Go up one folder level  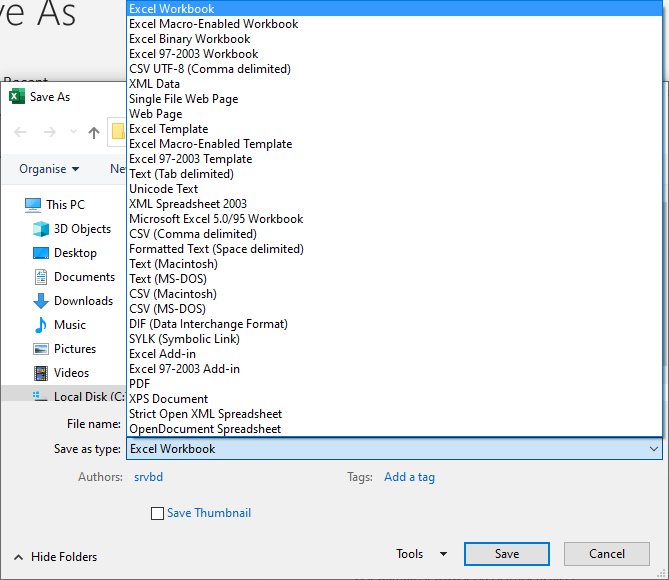click(94, 132)
